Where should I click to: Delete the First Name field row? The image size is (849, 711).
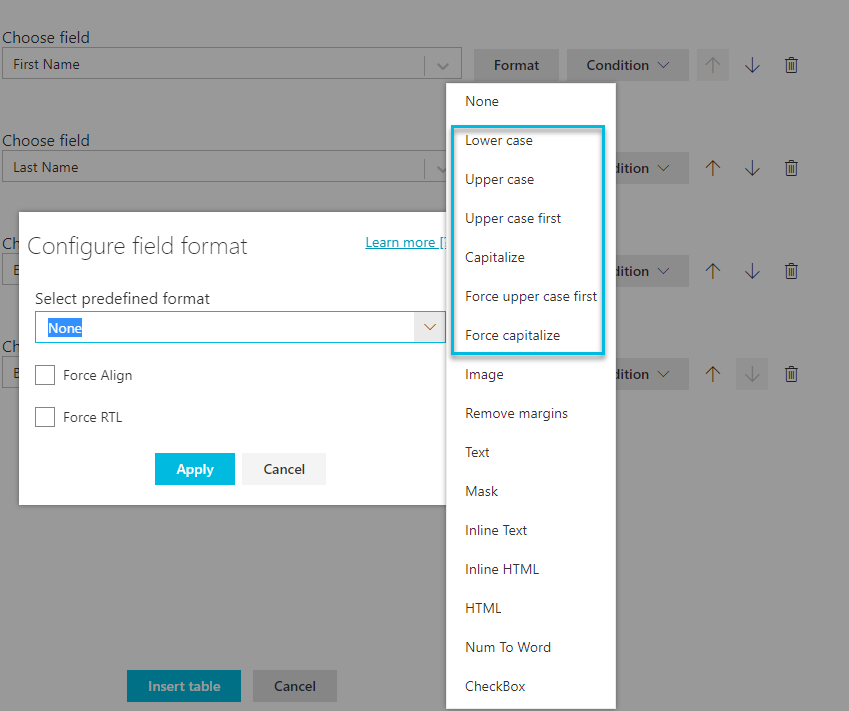tap(791, 64)
